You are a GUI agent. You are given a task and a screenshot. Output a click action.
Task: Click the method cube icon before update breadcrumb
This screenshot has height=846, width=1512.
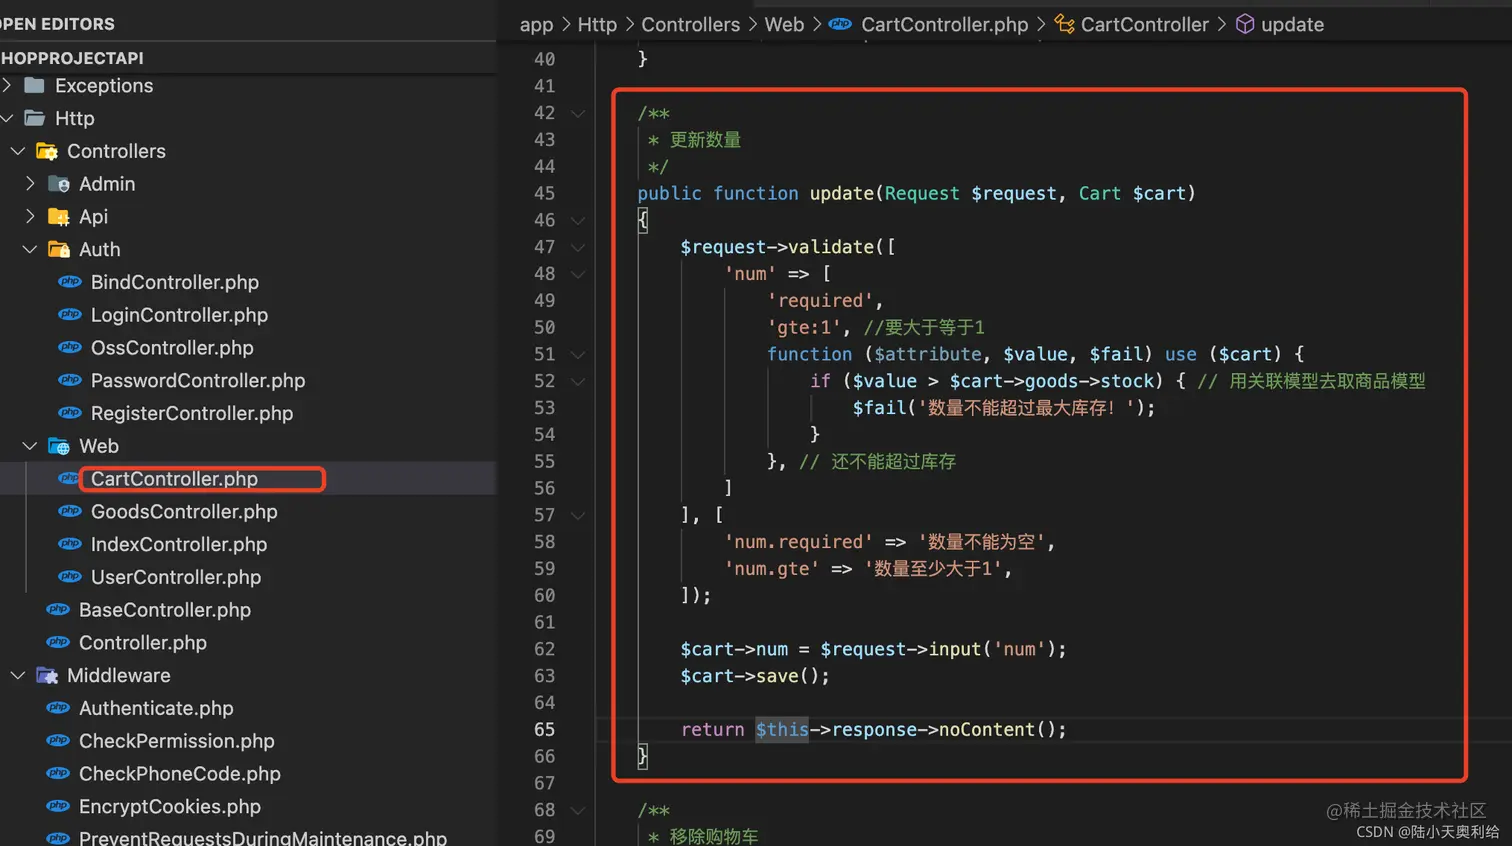click(x=1245, y=24)
